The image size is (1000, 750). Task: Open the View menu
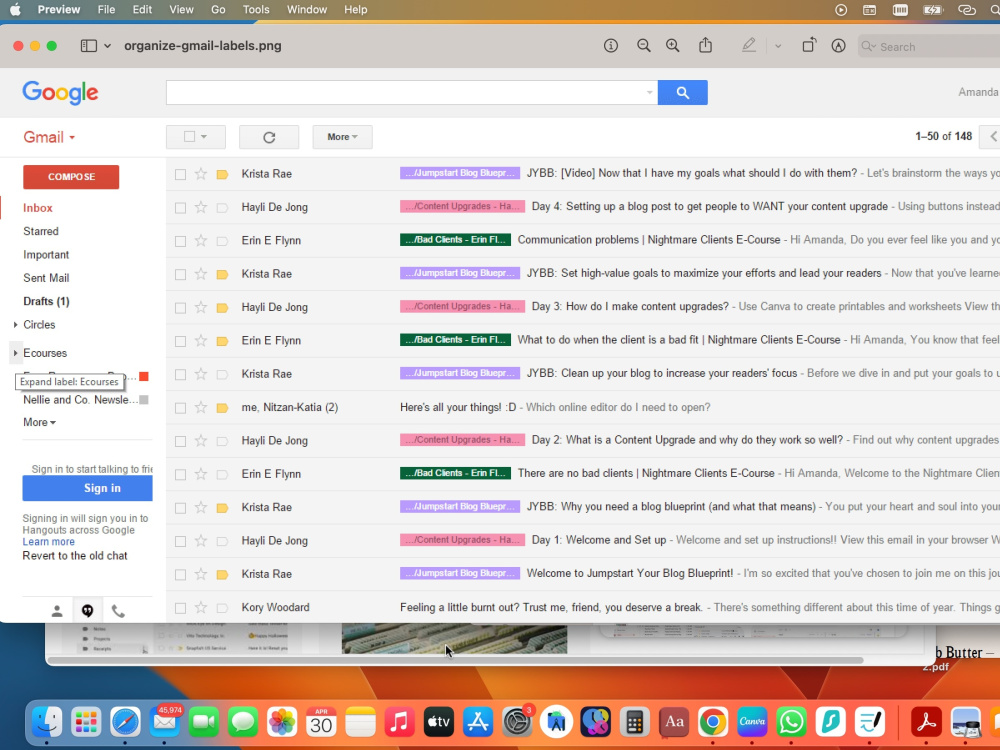click(181, 10)
